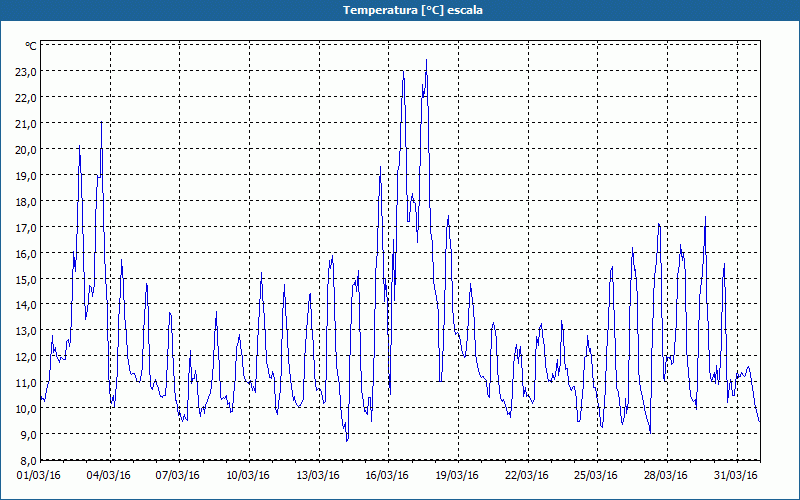Click the 'Temperatura [°C] escala' title text
Image resolution: width=800 pixels, height=500 pixels.
point(413,10)
